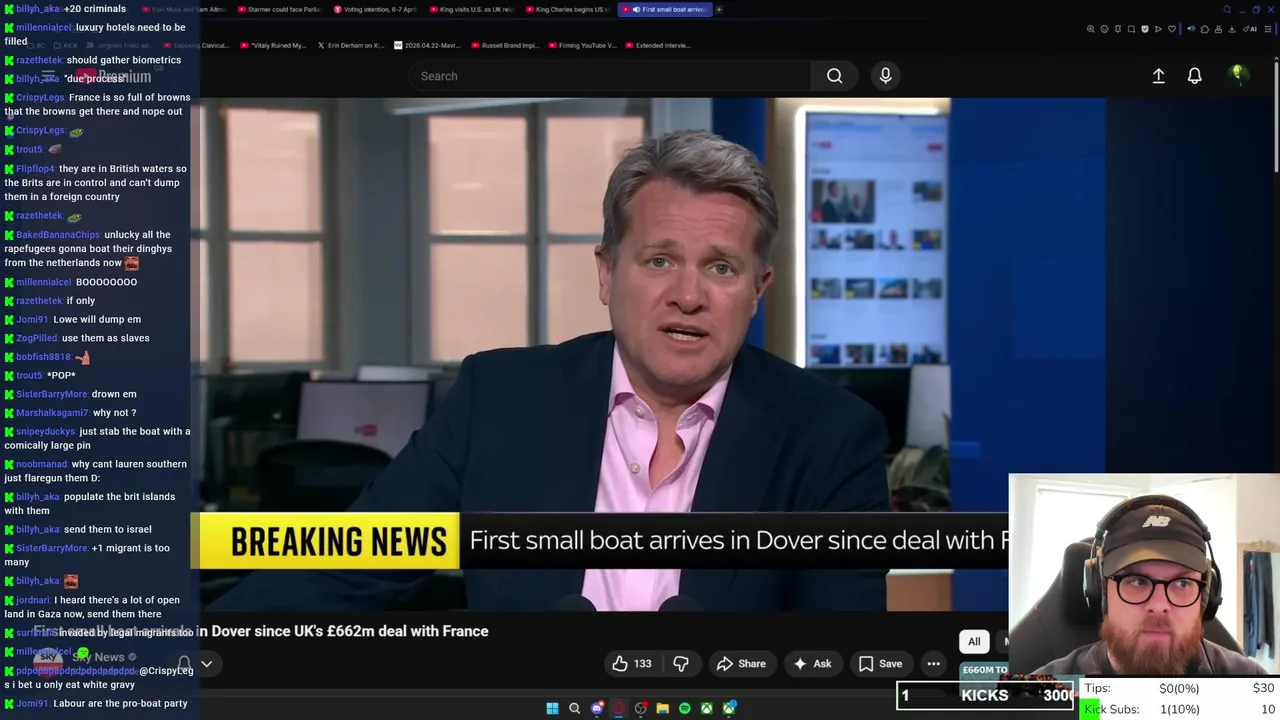
Task: Click the shield ad blocker icon
Action: click(x=1145, y=29)
